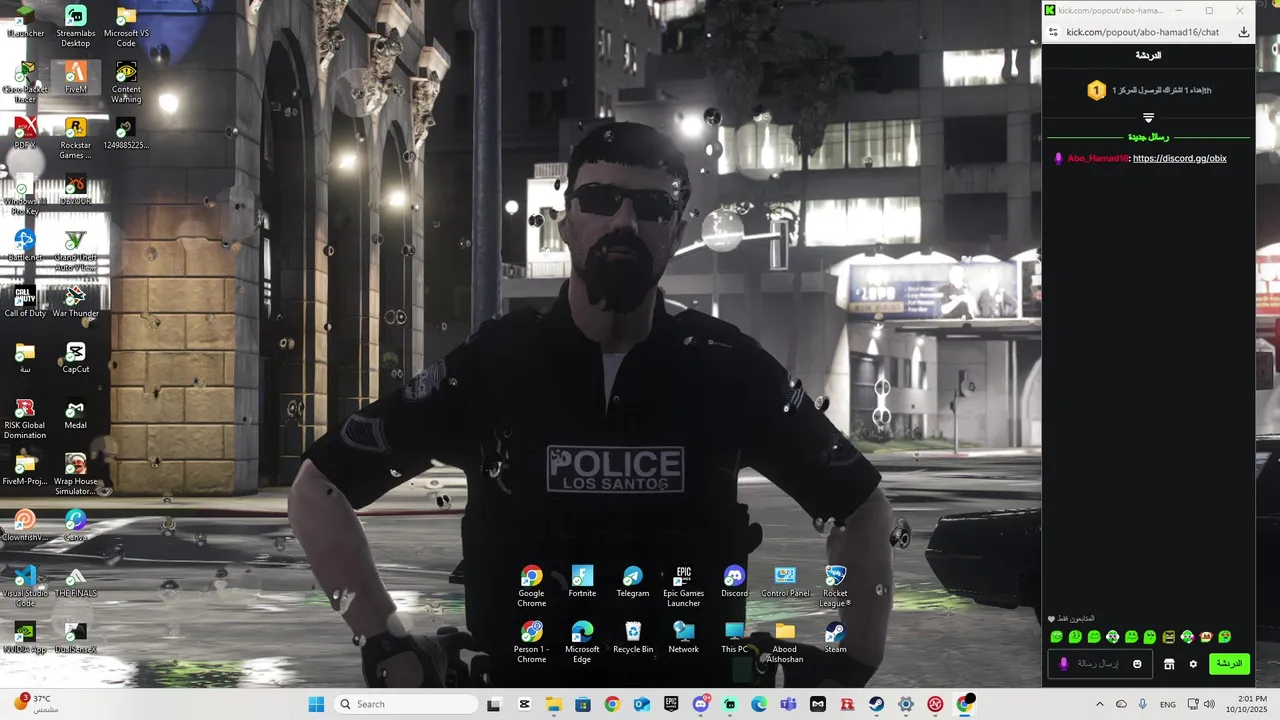Screen dimensions: 1280x720
Task: Show hidden system tray icons
Action: point(1100,704)
